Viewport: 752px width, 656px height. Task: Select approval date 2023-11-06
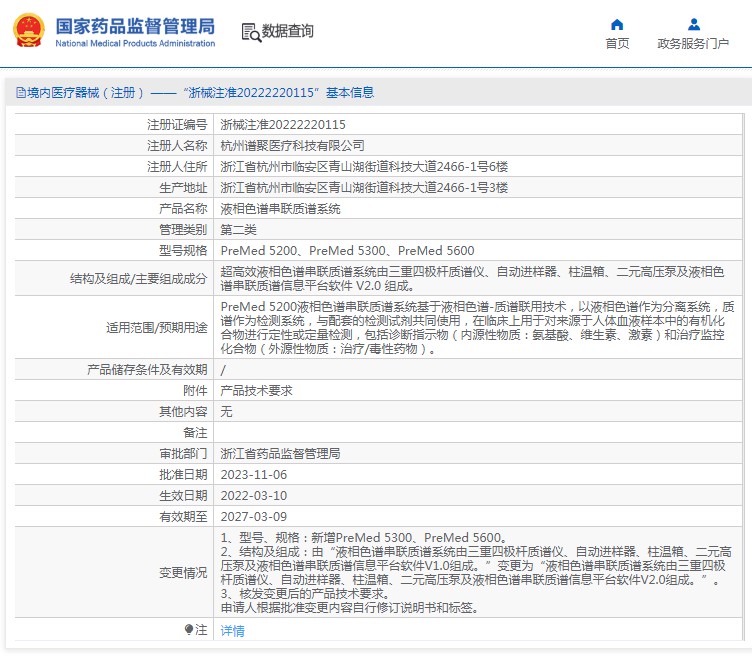coord(254,475)
